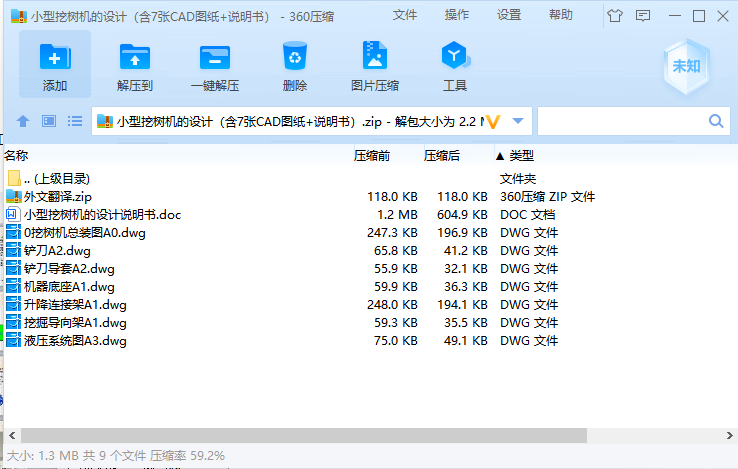Click the 360压缩 ZIP 文件 type cell
This screenshot has height=469, width=738.
tap(547, 196)
